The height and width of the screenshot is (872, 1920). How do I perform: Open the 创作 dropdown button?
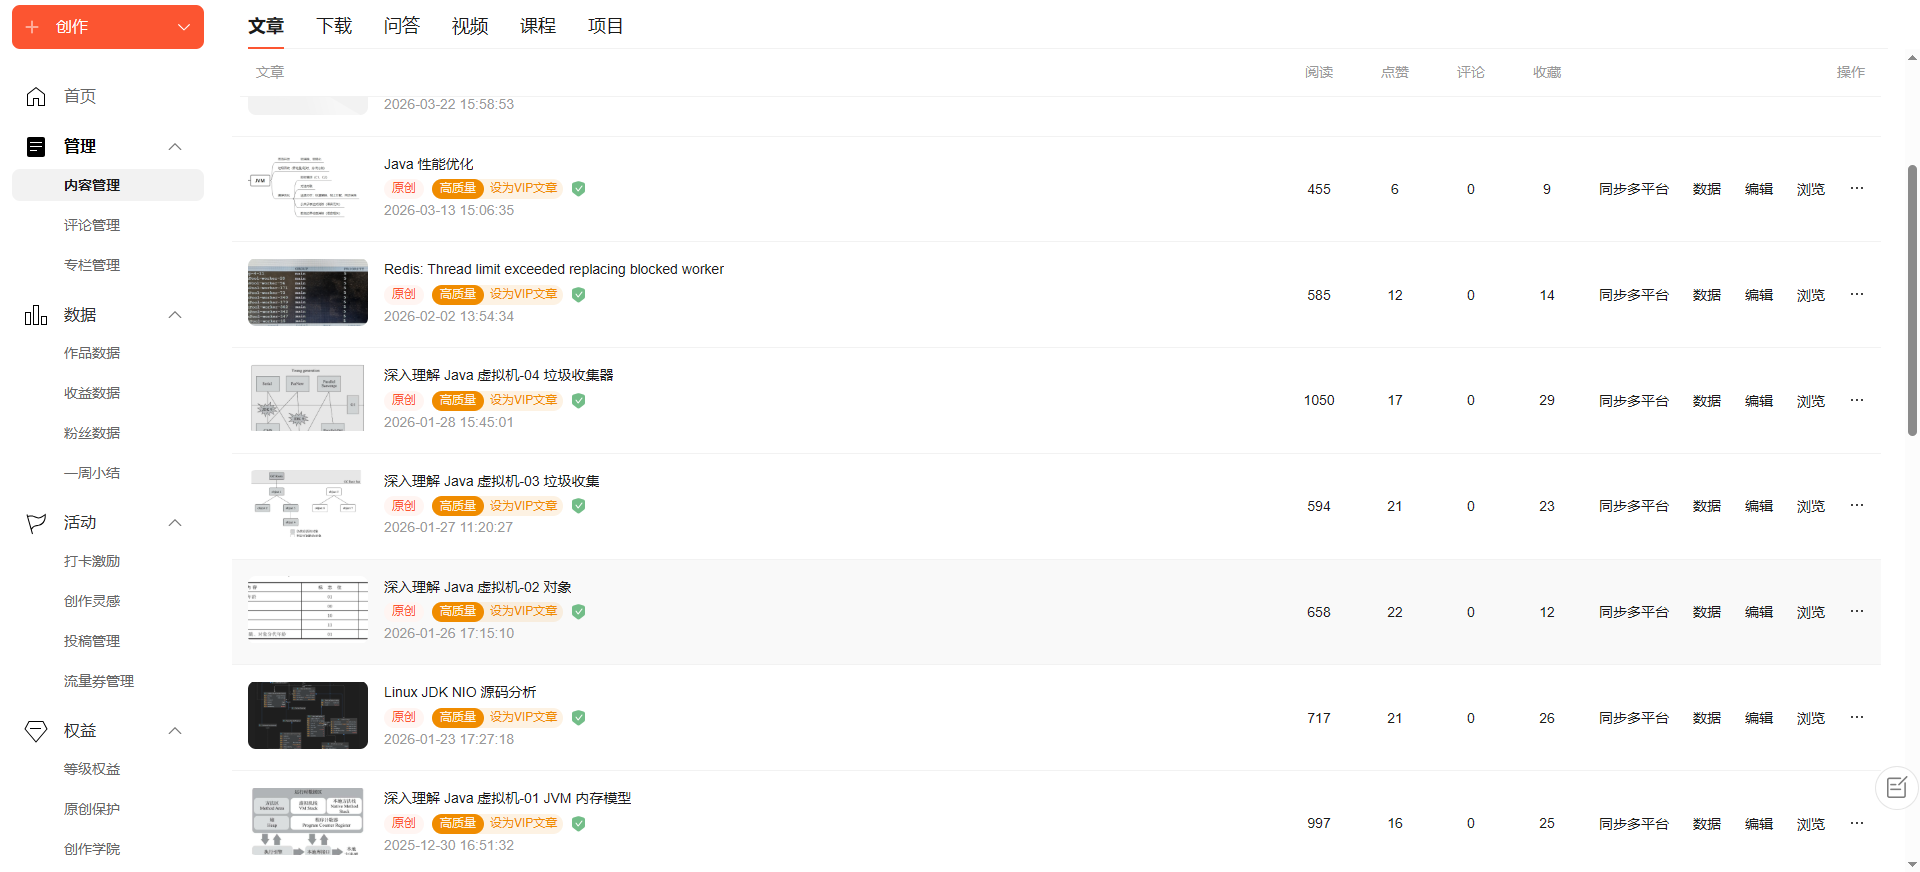click(x=108, y=27)
